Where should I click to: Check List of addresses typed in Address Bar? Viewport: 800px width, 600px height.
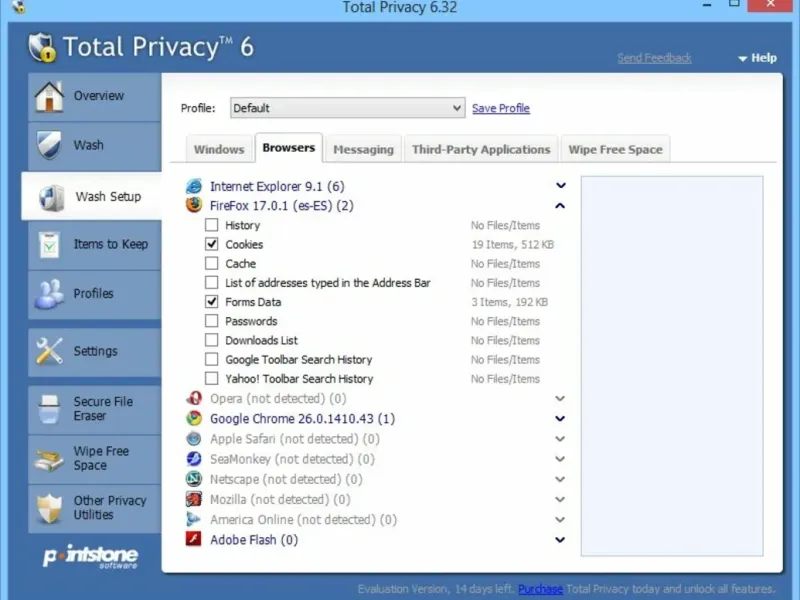pos(211,283)
